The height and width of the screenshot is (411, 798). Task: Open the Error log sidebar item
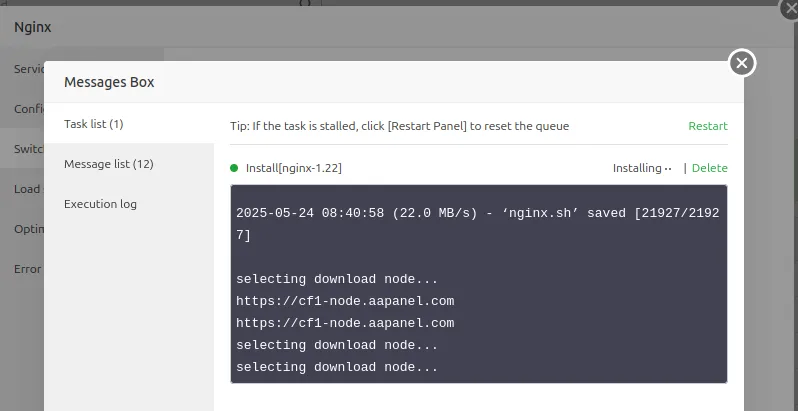click(x=29, y=269)
